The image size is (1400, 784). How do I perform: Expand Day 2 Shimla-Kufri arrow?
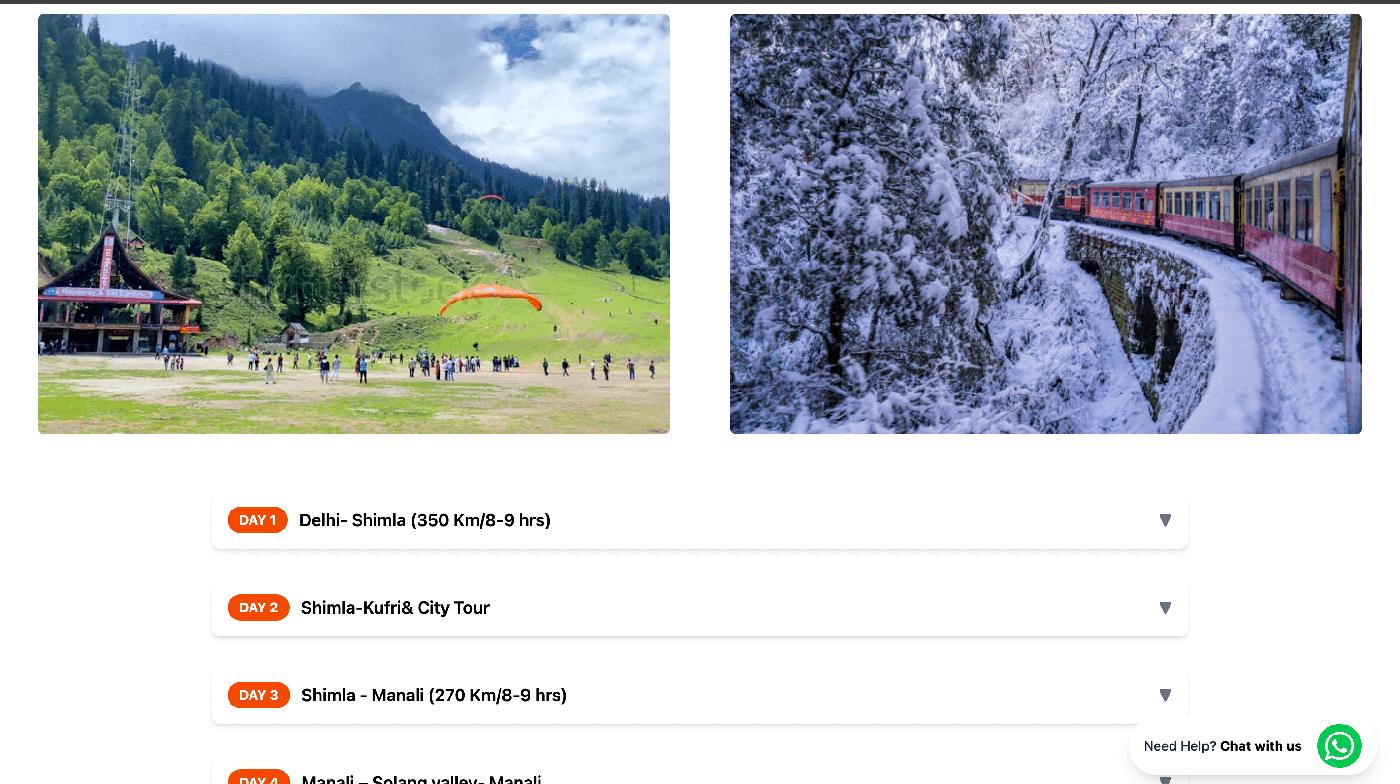[1165, 608]
